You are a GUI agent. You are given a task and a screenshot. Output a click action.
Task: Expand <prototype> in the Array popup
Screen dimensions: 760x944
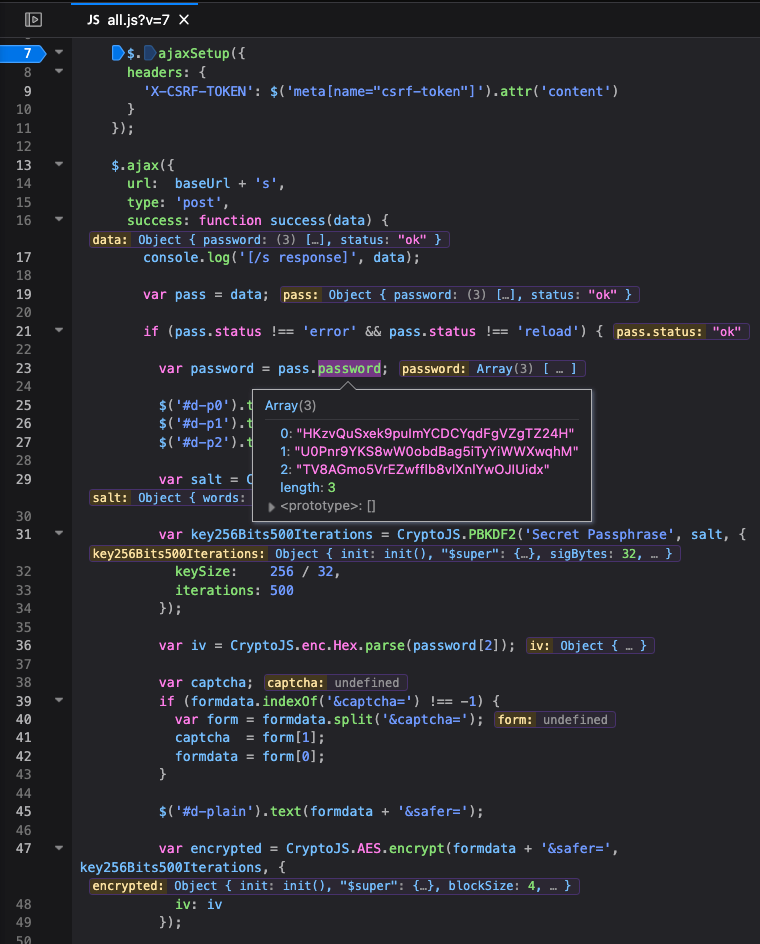(272, 506)
